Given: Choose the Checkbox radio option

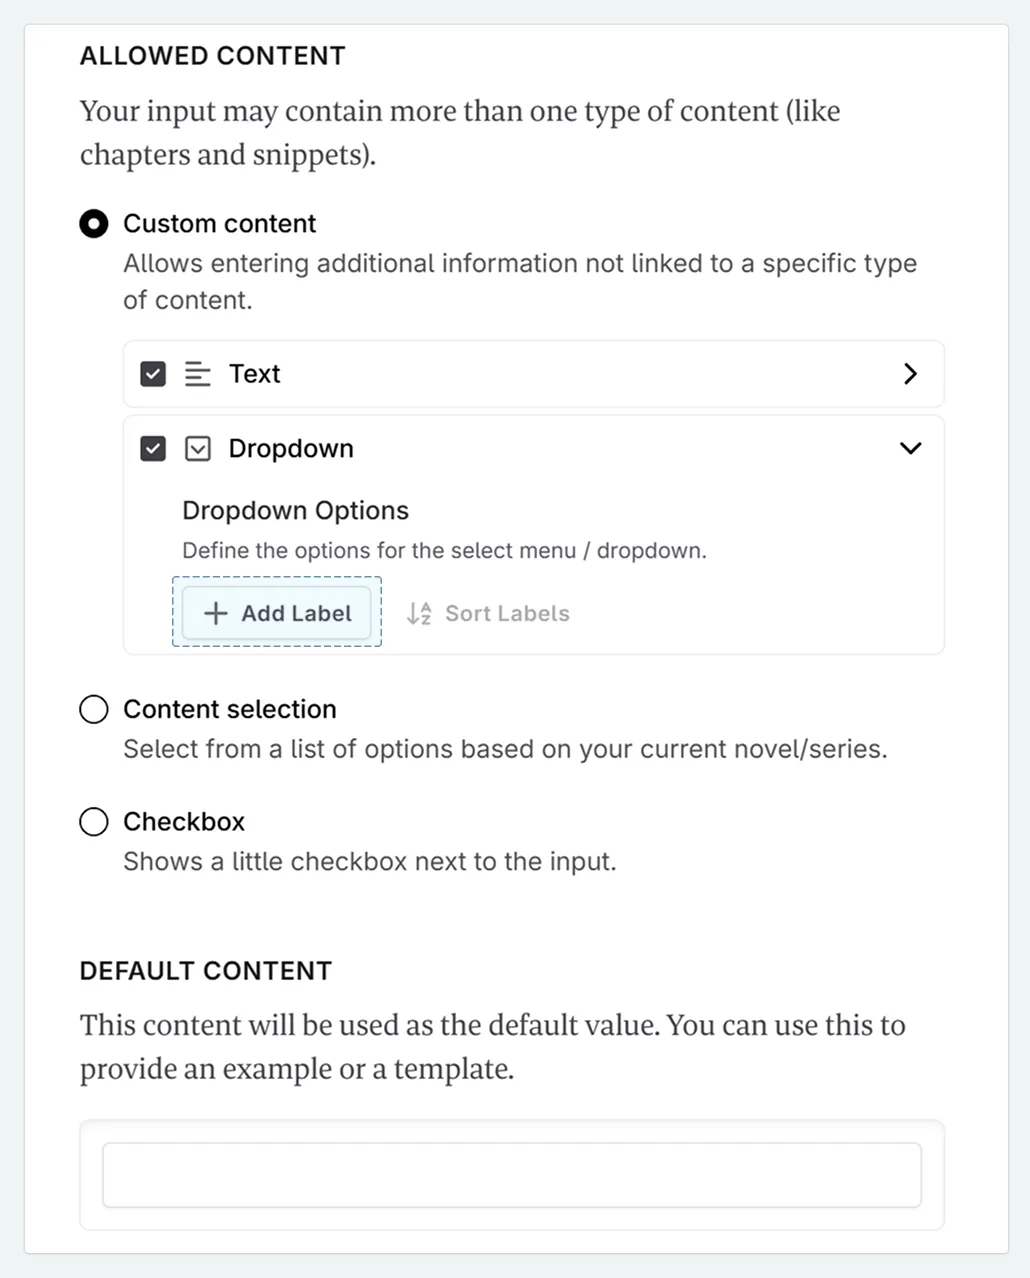Looking at the screenshot, I should pos(94,822).
